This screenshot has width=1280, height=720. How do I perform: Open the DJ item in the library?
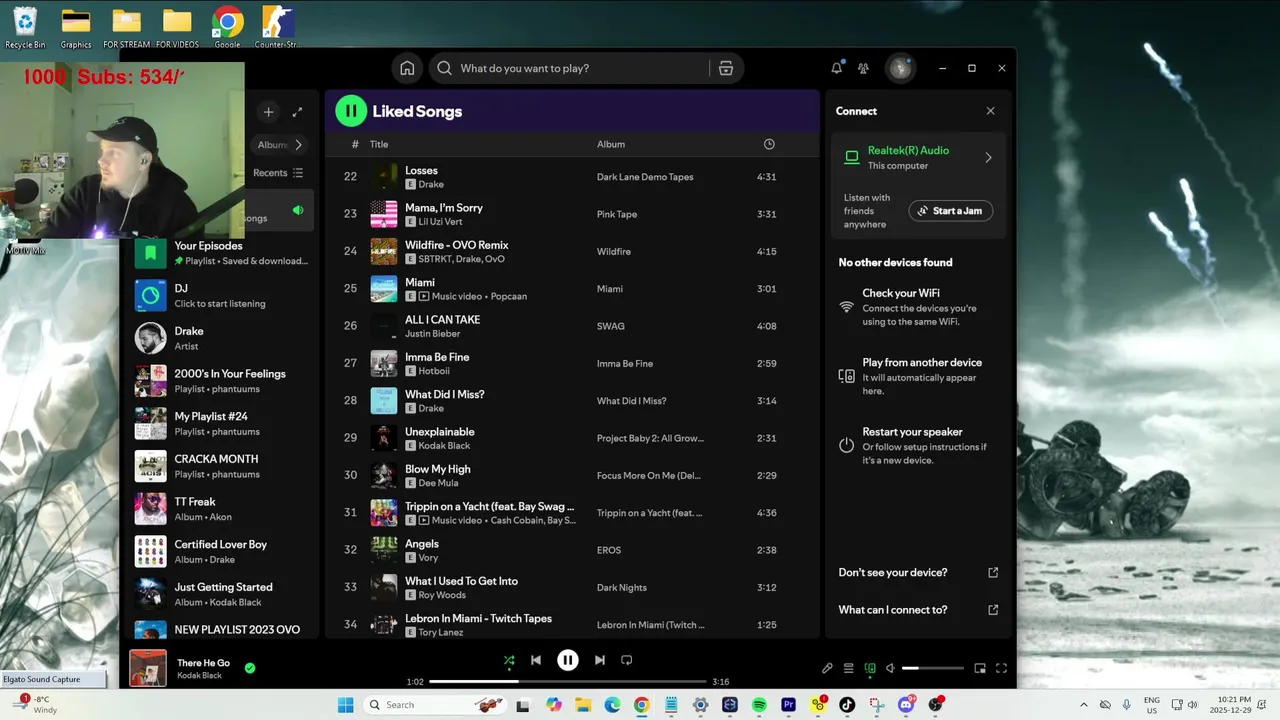click(221, 295)
